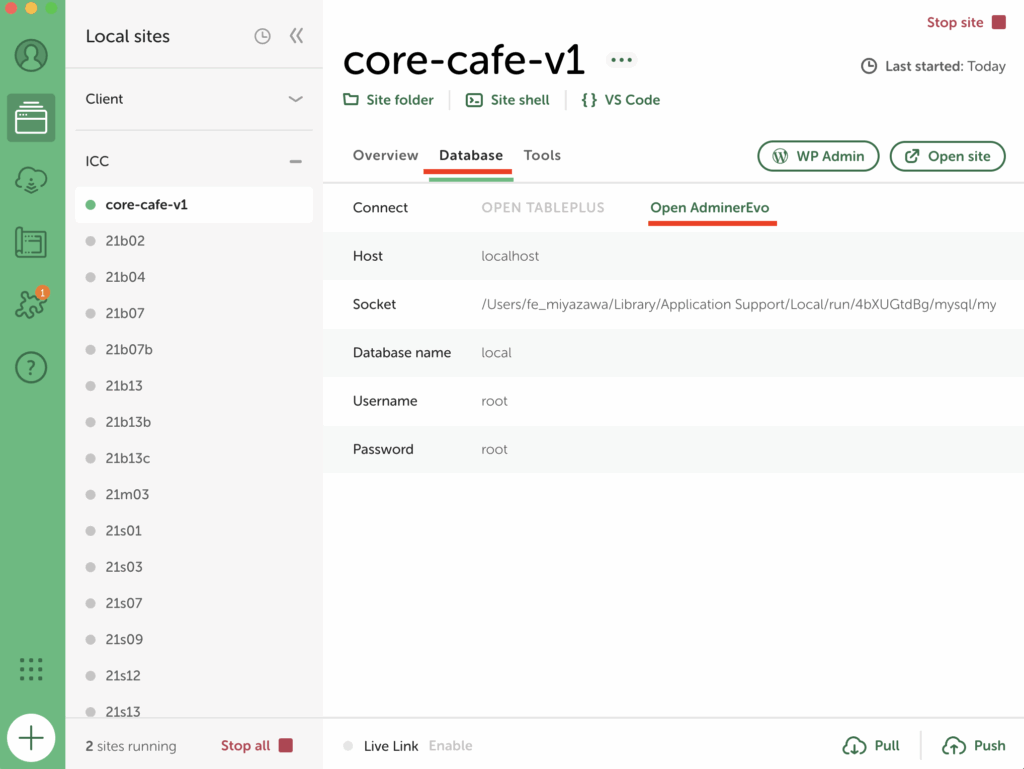Open the three-dot menu beside core-cafe-v1
This screenshot has width=1024, height=769.
622,60
